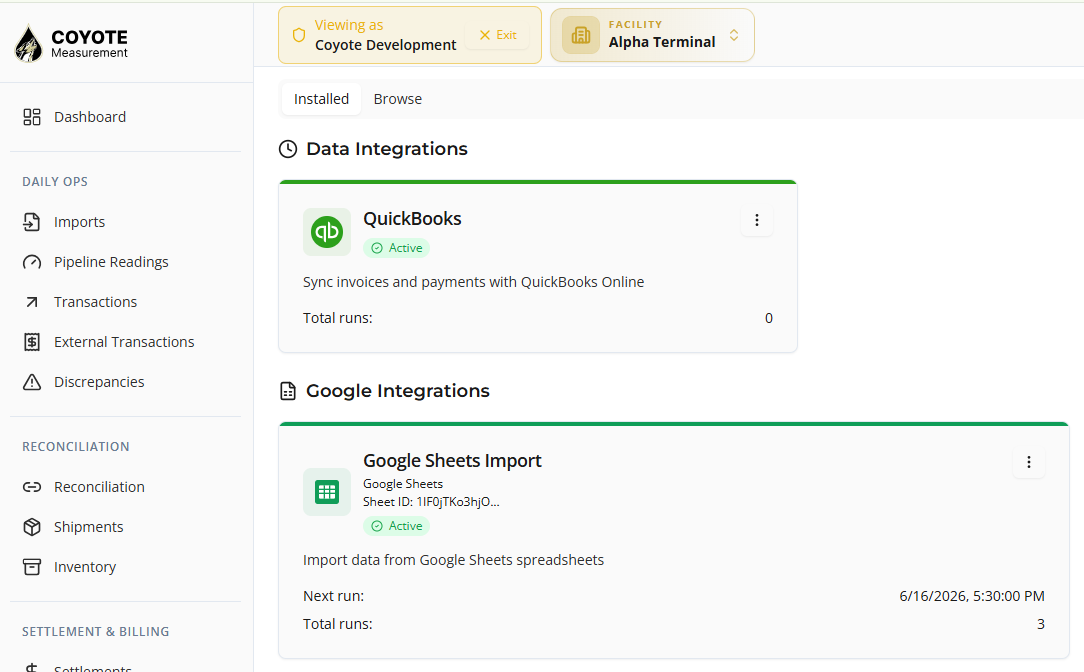The image size is (1084, 672).
Task: Open QuickBooks three-dot options menu
Action: pyautogui.click(x=757, y=220)
